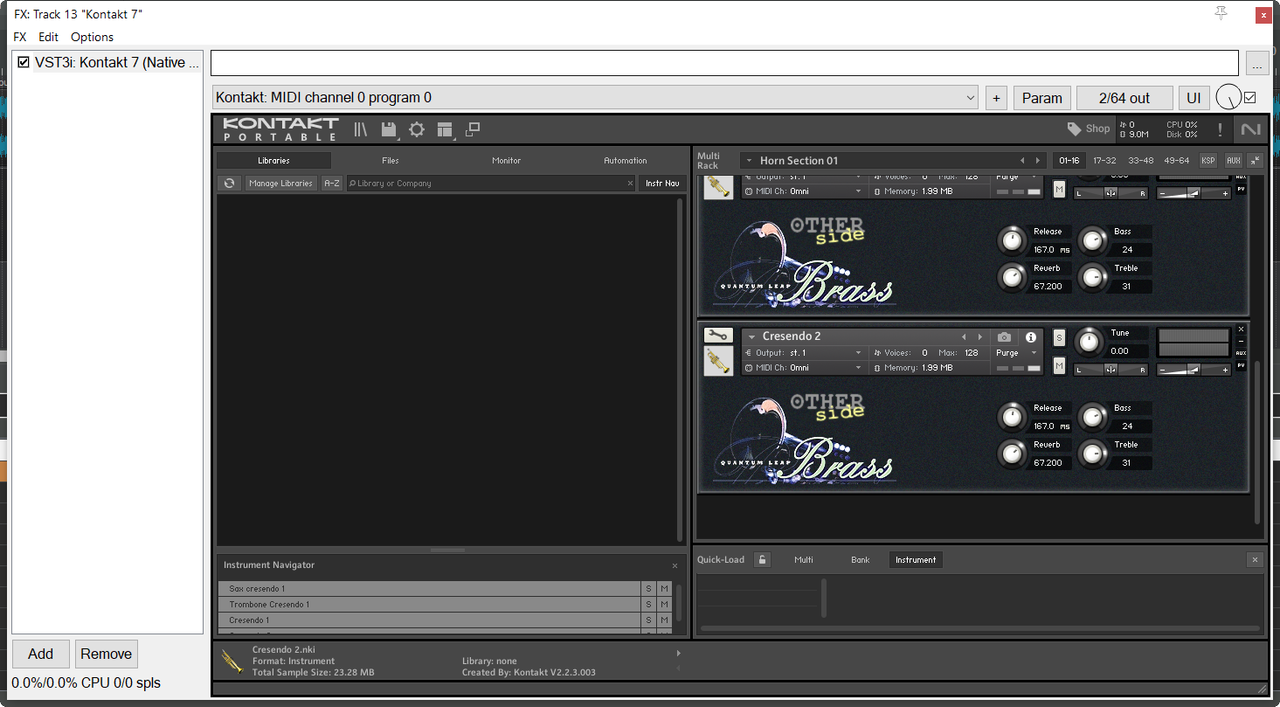Viewport: 1280px width, 707px height.
Task: Click the 2/64 out routing button
Action: [x=1125, y=98]
